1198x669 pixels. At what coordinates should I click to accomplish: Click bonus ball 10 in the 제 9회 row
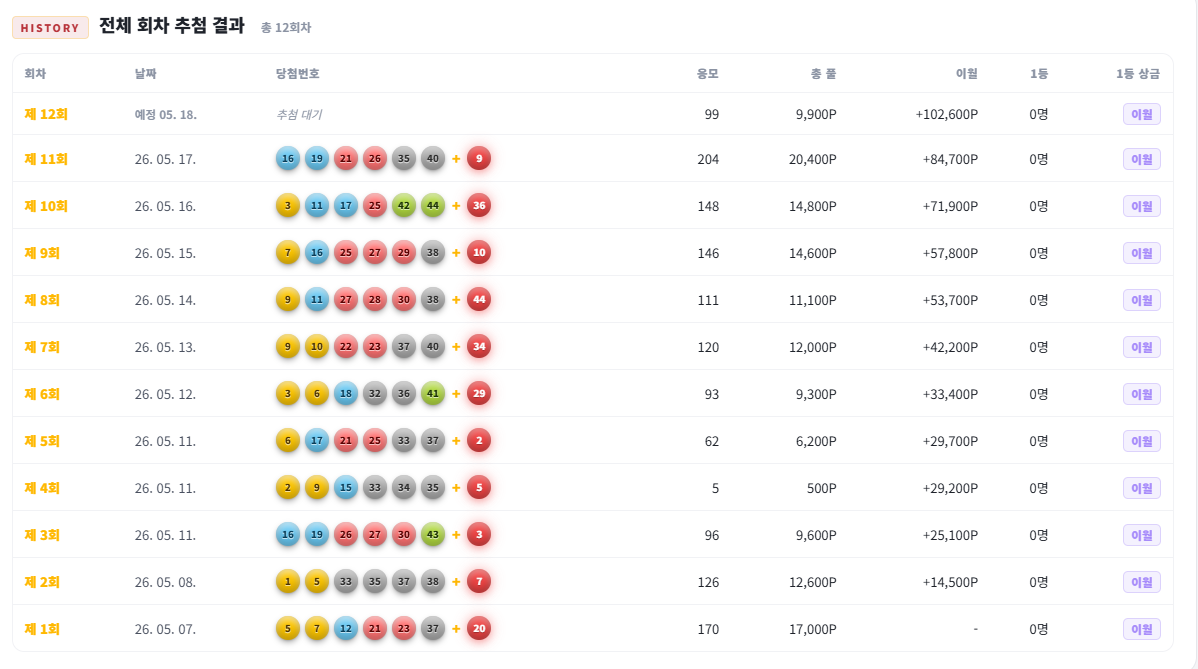click(x=479, y=253)
